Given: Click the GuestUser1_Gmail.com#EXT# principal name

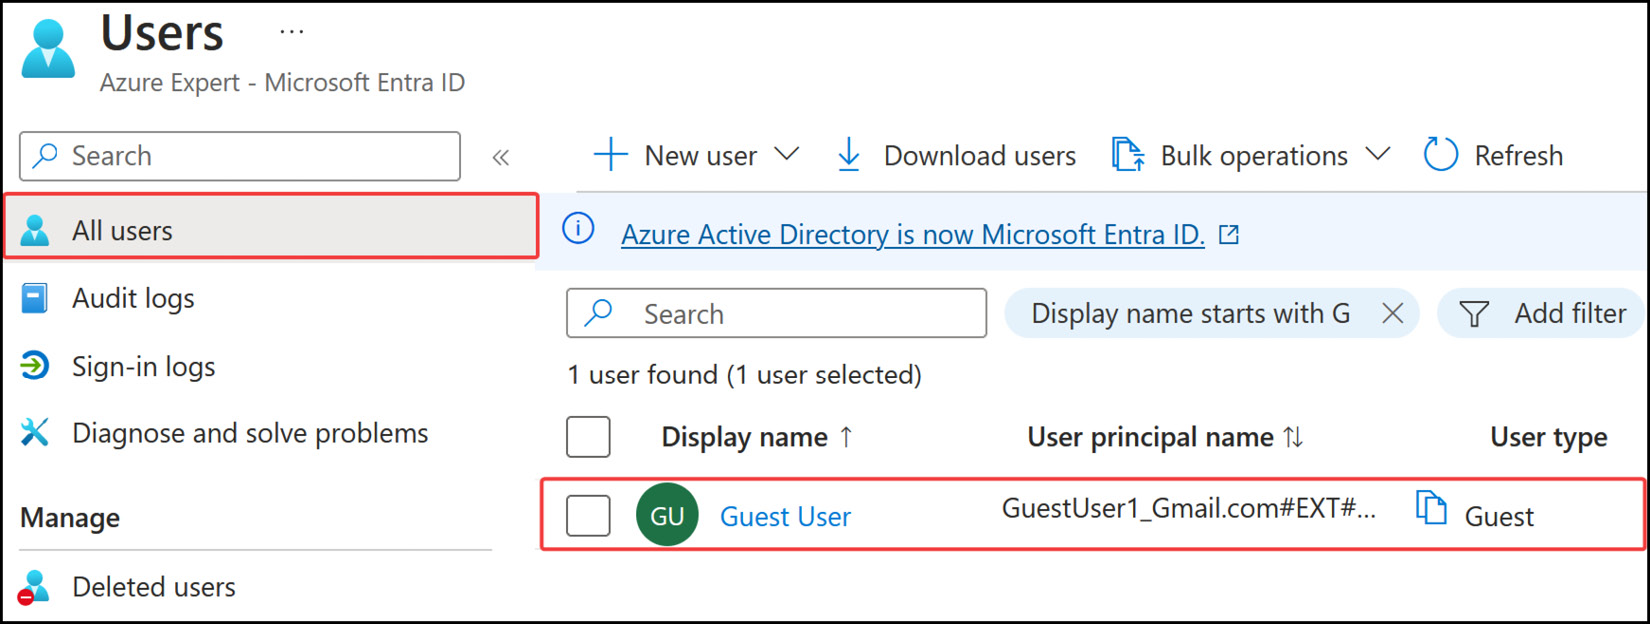Looking at the screenshot, I should pyautogui.click(x=1189, y=508).
